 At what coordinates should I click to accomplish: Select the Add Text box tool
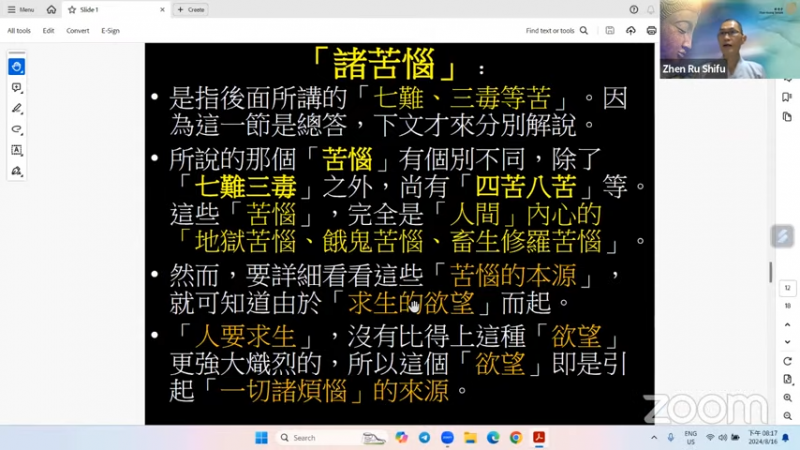click(17, 150)
